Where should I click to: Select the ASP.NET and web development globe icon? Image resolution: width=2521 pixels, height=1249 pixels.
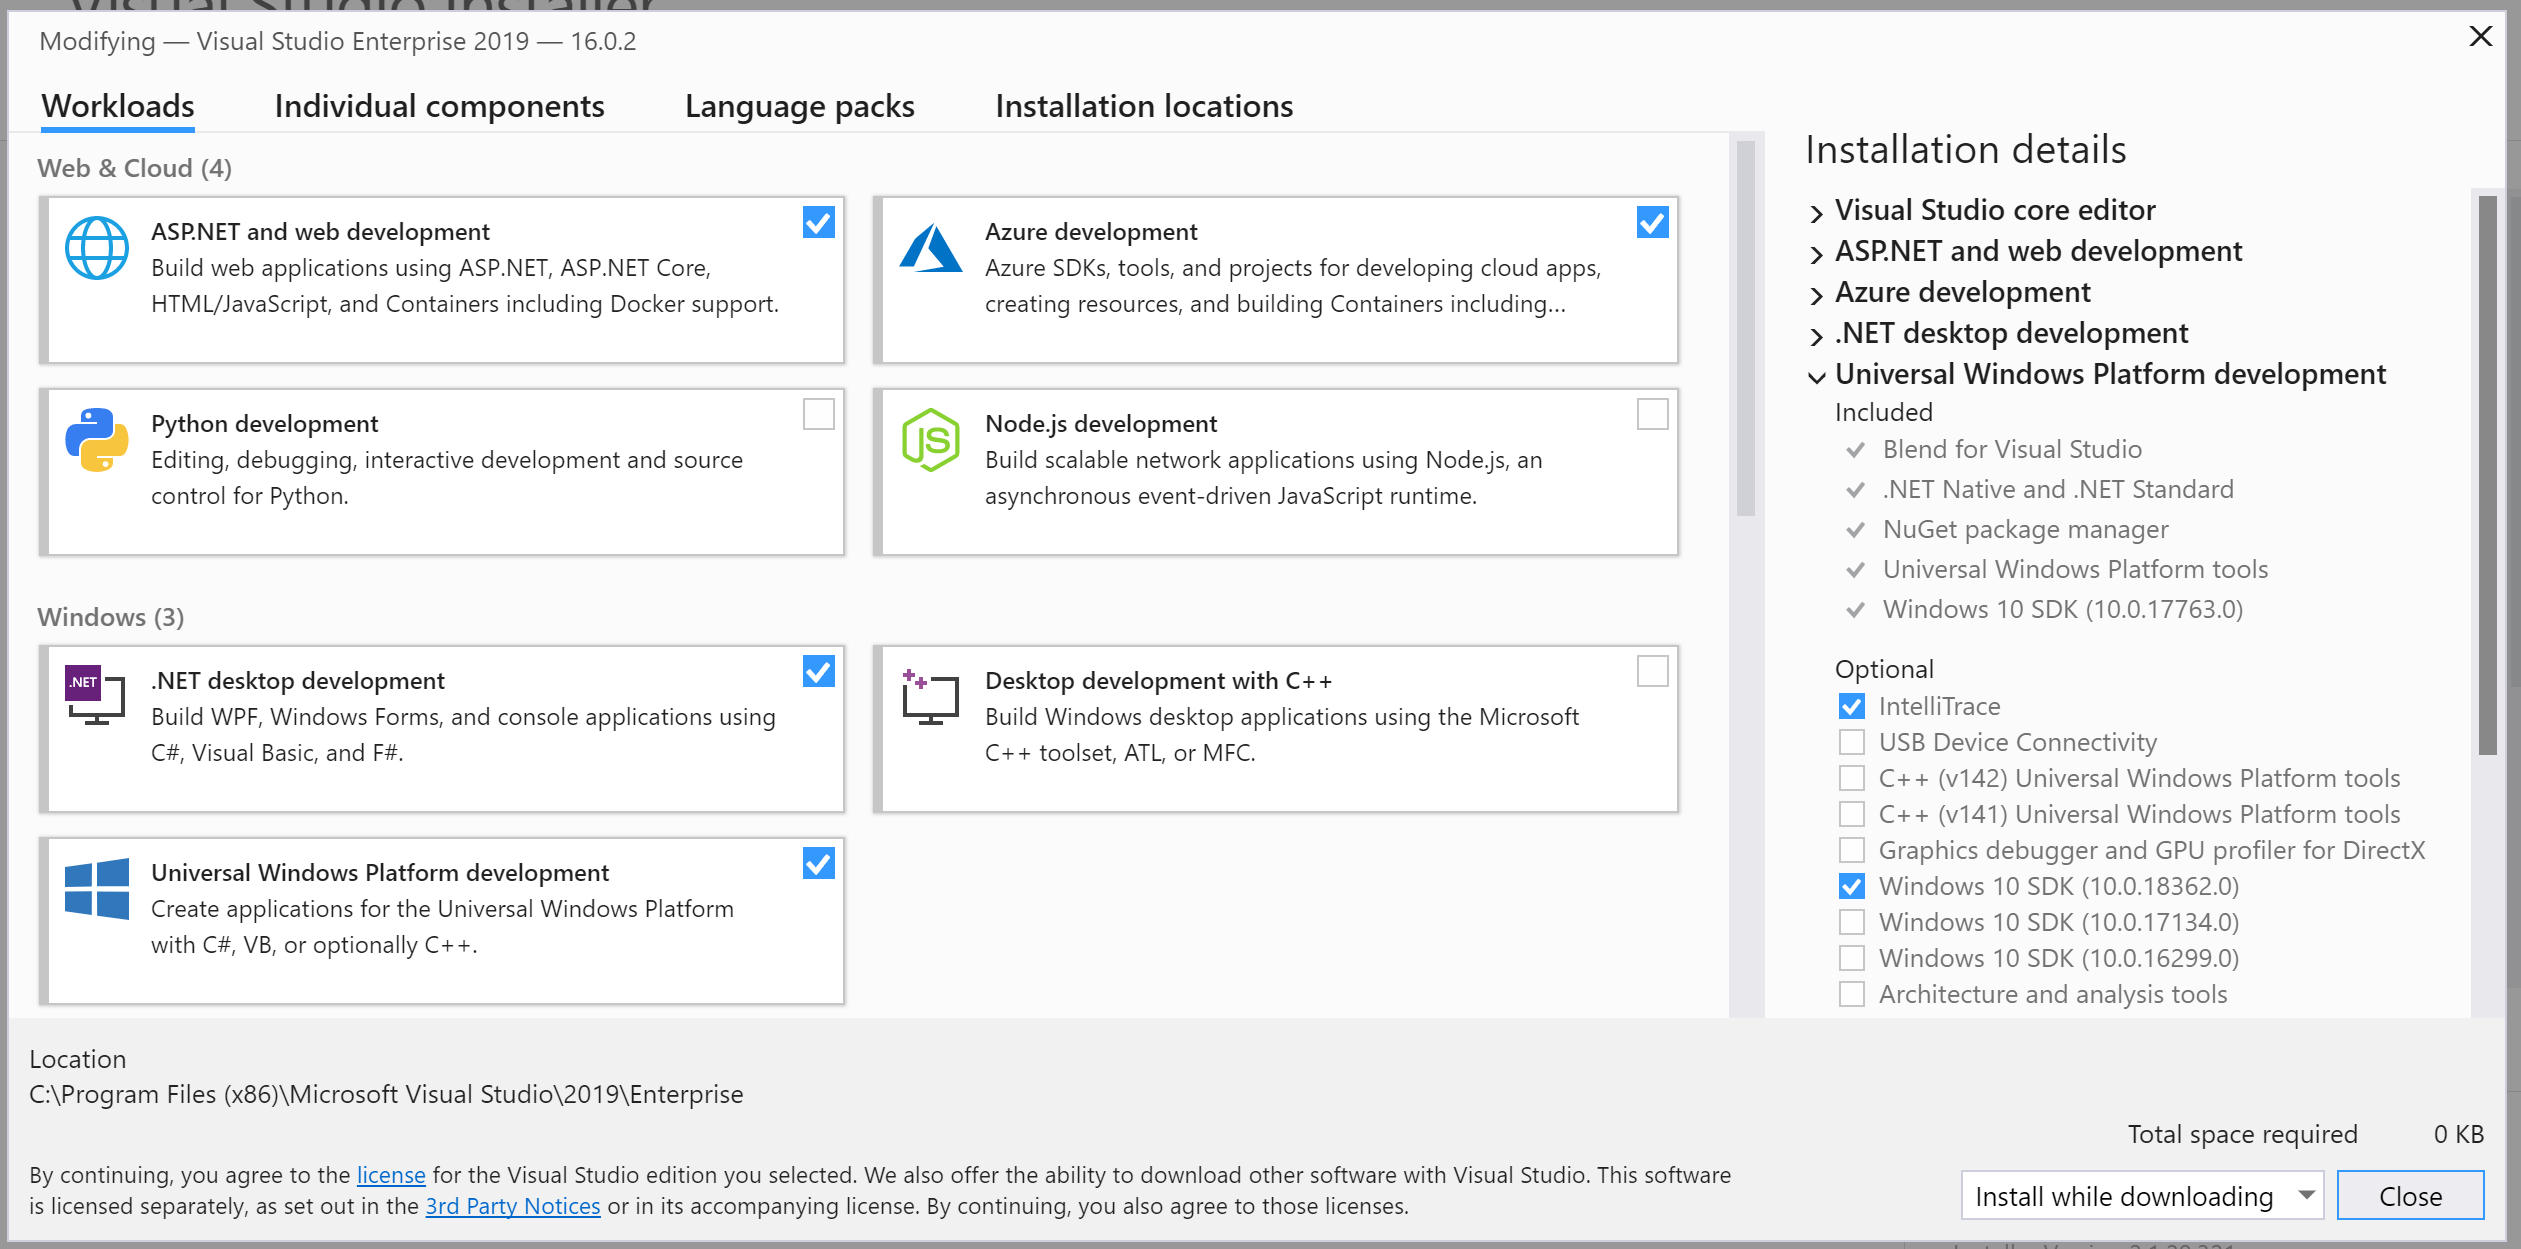pos(96,248)
